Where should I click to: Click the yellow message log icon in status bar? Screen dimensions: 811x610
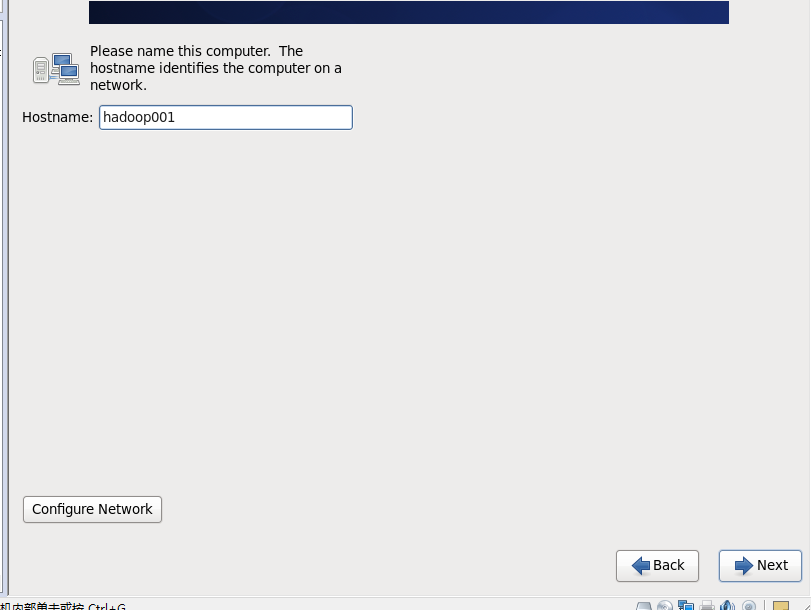(780, 605)
